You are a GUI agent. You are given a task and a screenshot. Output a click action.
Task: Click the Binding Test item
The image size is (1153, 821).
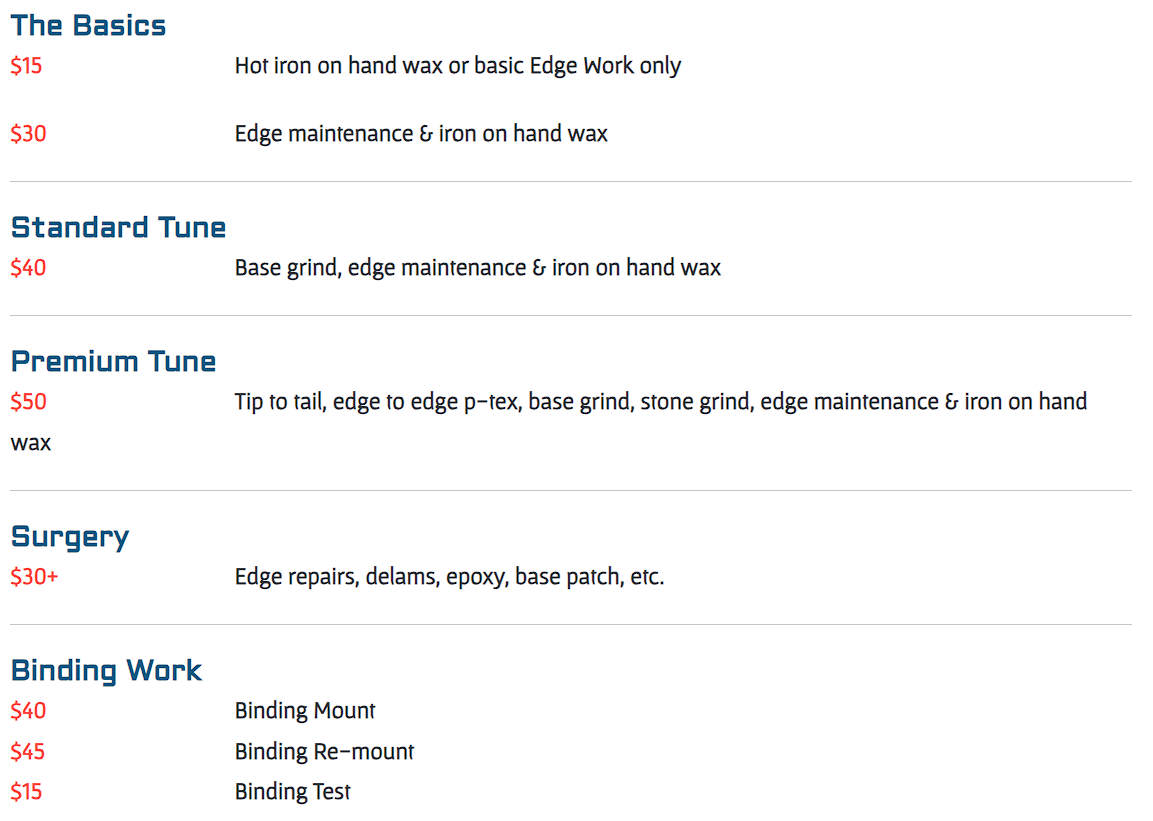[x=292, y=792]
